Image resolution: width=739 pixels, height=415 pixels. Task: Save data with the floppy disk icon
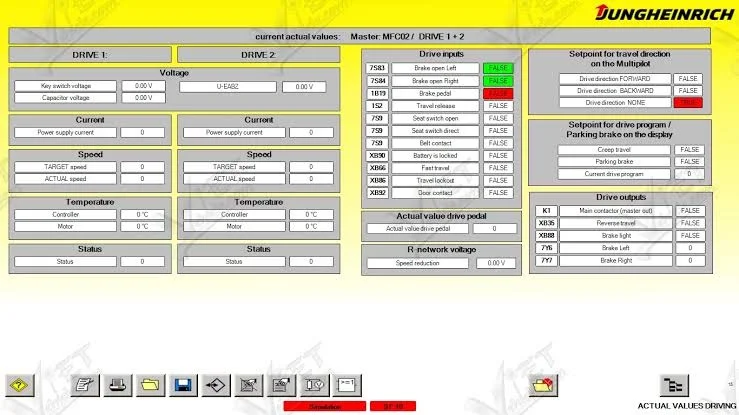tap(183, 385)
